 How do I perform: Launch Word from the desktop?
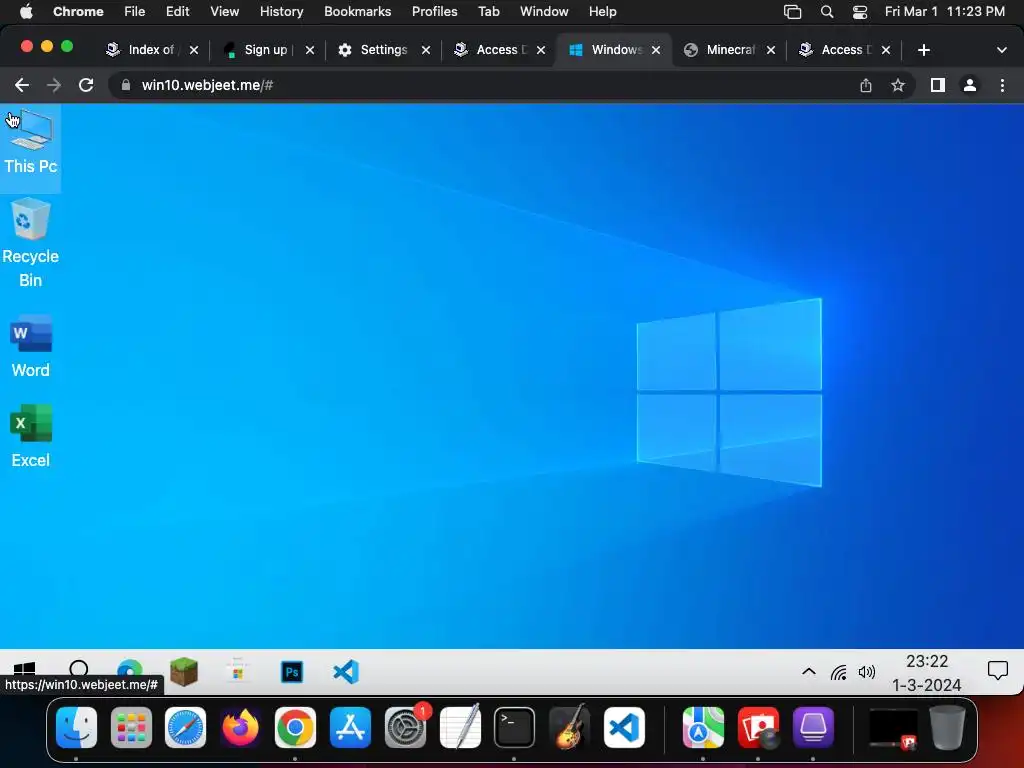[x=30, y=347]
